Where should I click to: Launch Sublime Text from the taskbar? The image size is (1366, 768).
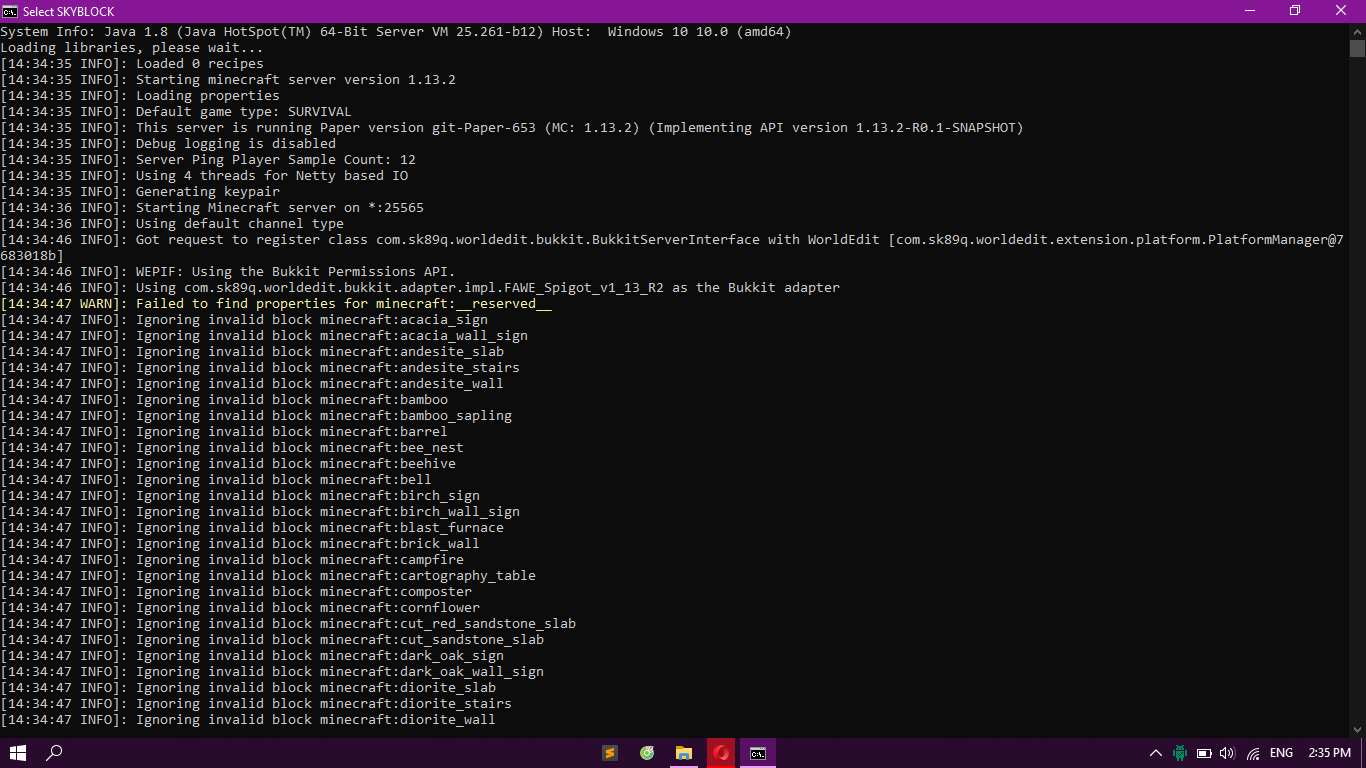608,753
